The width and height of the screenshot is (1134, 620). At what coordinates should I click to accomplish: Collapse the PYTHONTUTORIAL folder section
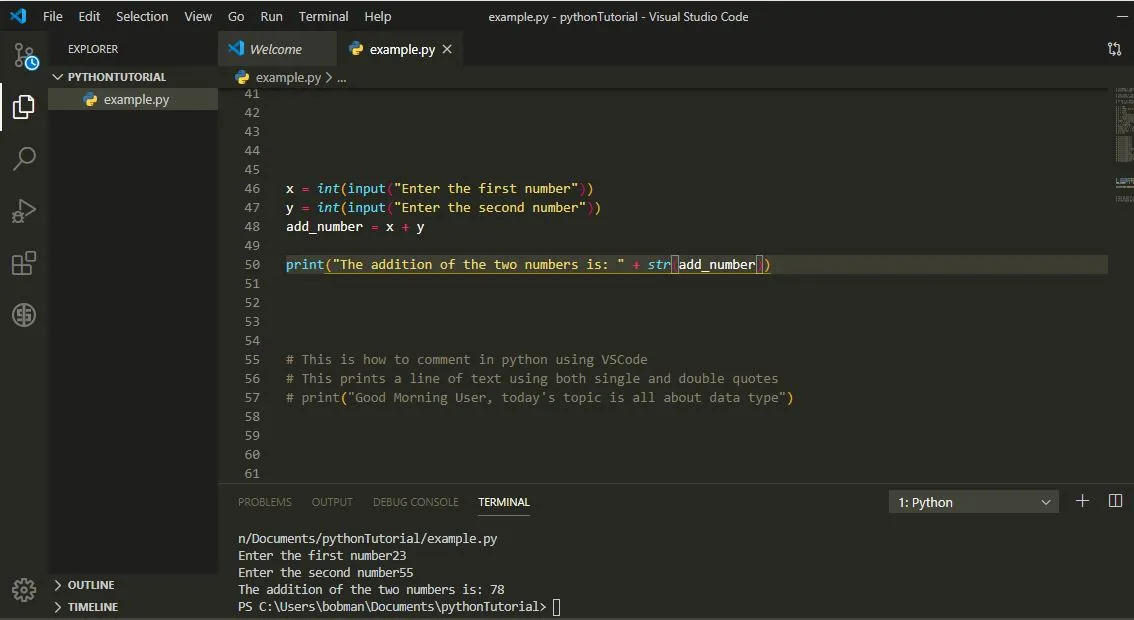pyautogui.click(x=58, y=77)
